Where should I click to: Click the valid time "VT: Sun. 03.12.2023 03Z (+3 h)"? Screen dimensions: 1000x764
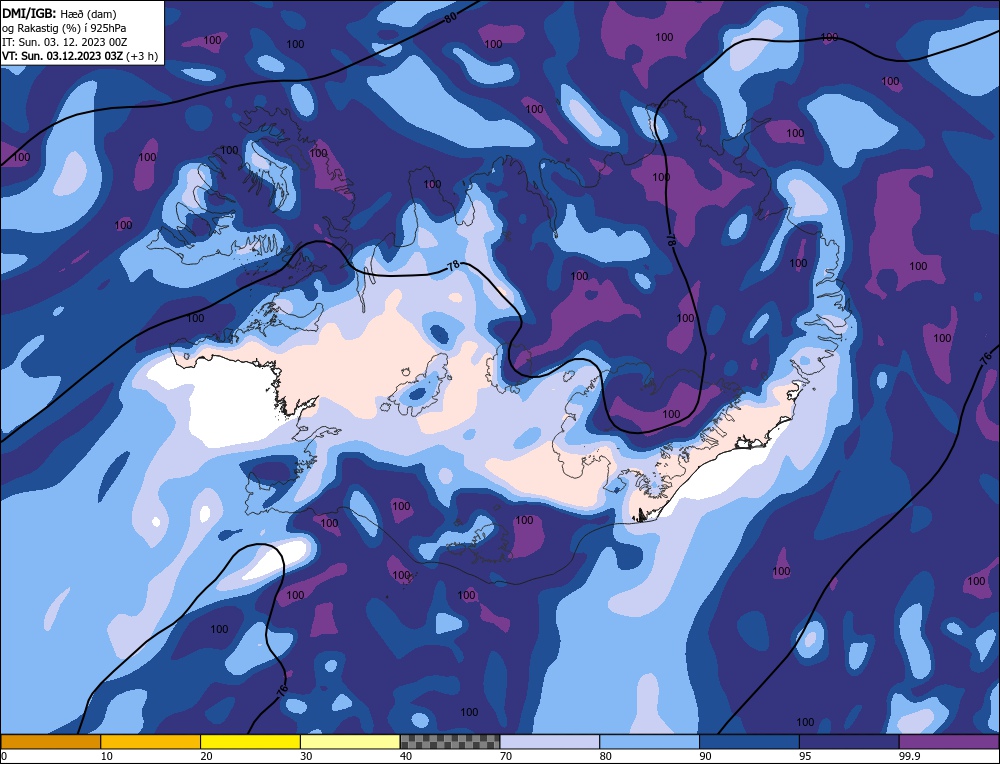(x=80, y=56)
